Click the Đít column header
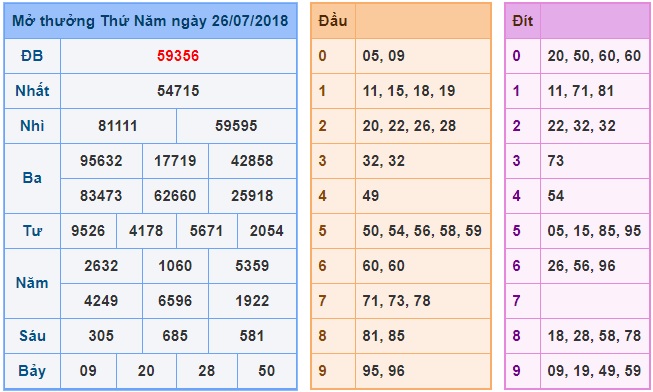The height and width of the screenshot is (392, 653). click(523, 21)
